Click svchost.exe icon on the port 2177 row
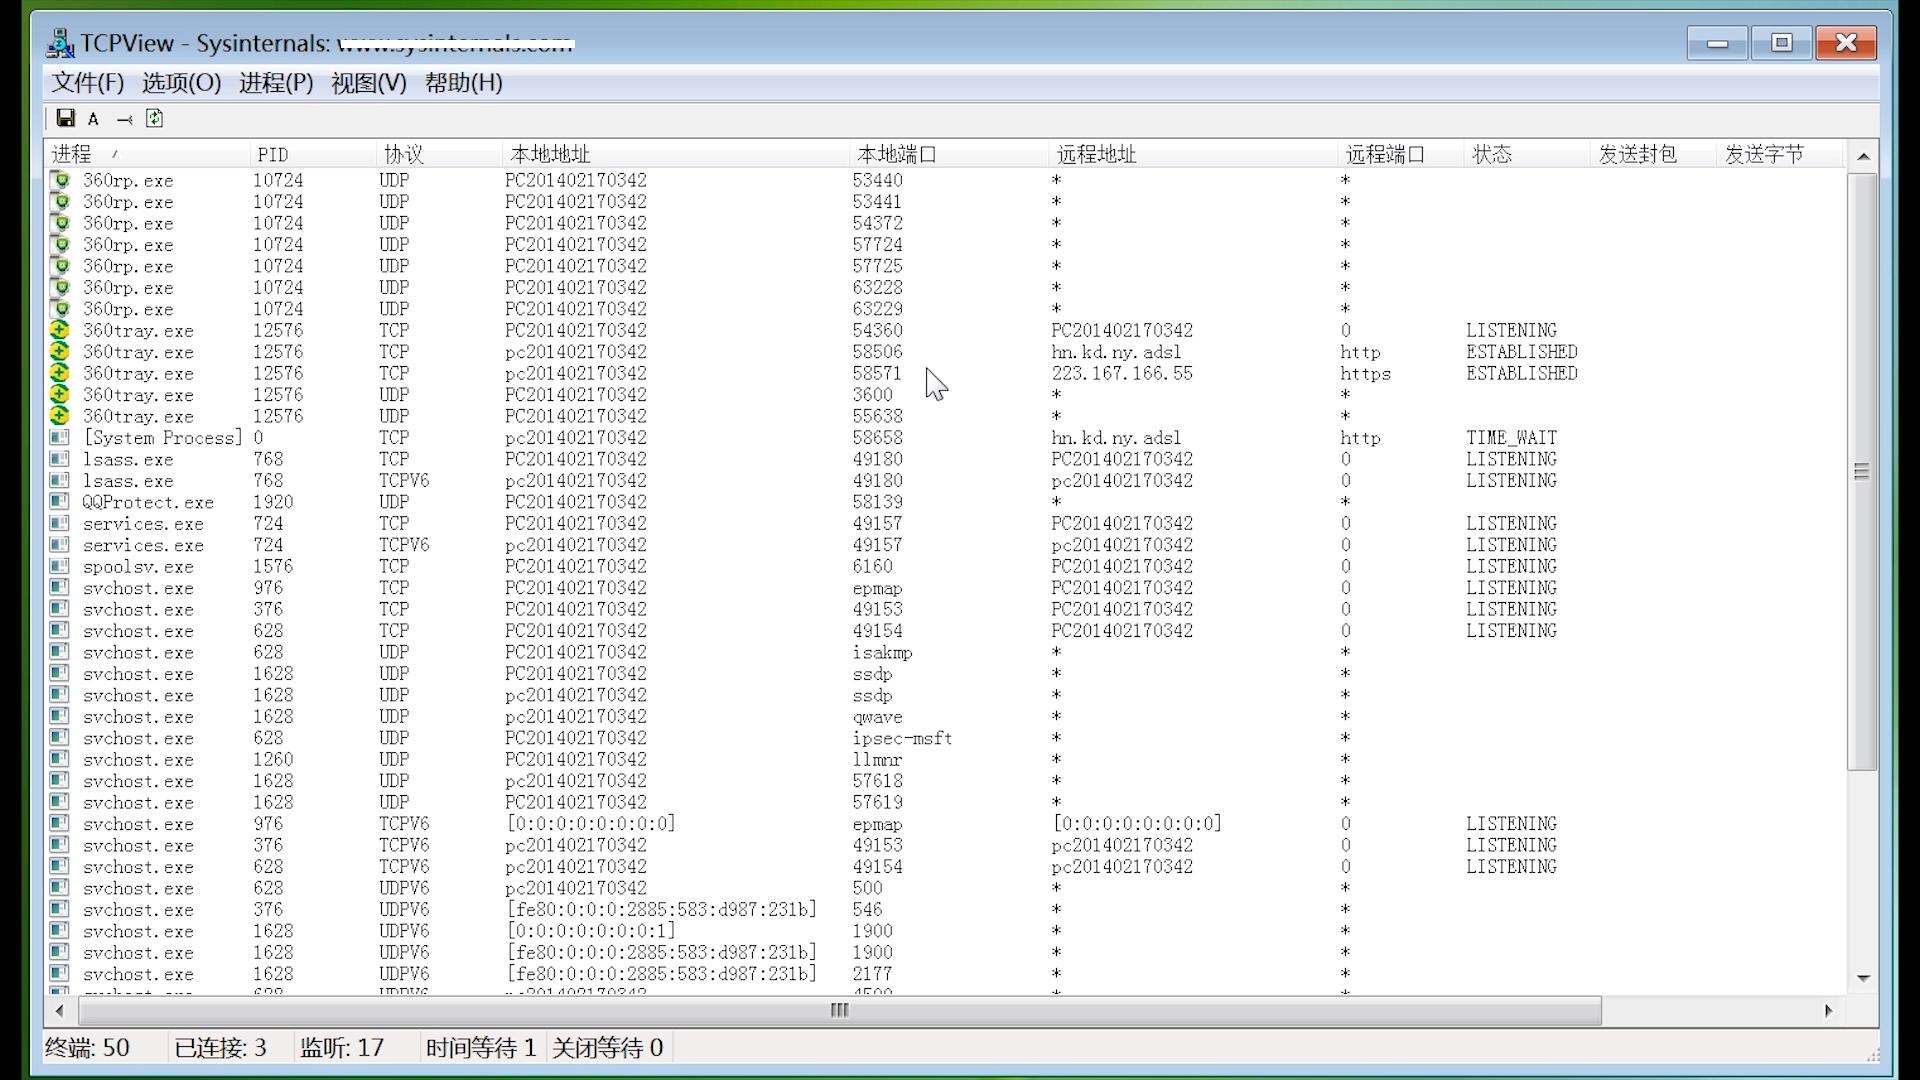 tap(60, 974)
